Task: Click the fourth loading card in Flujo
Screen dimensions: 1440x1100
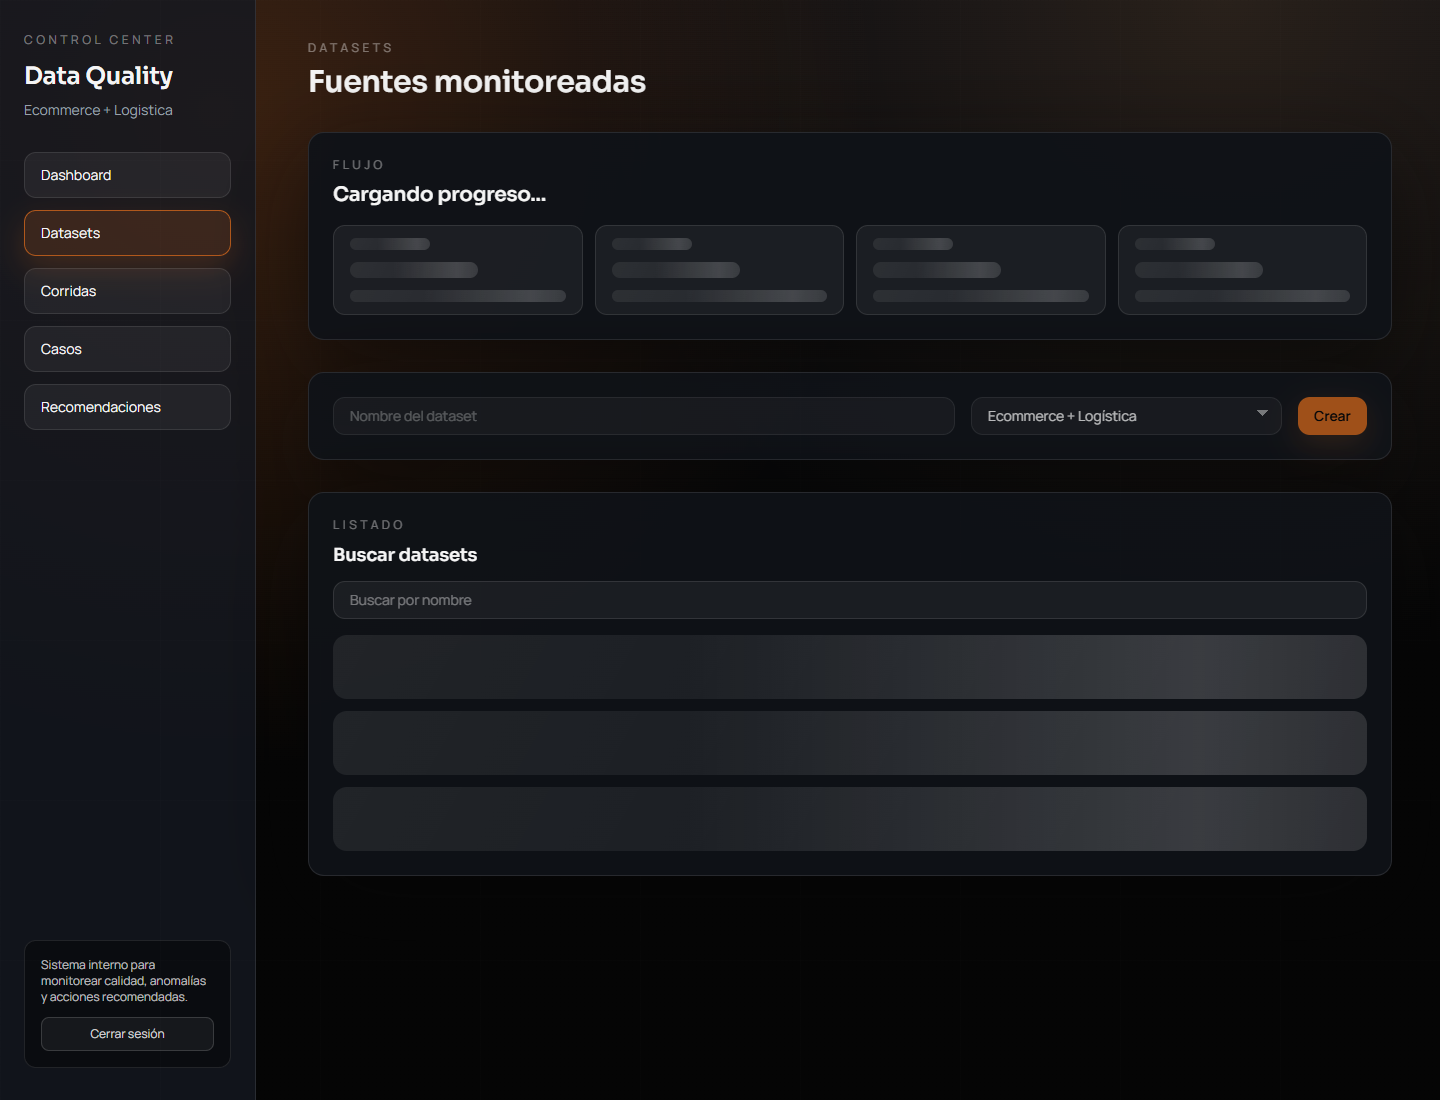Action: pyautogui.click(x=1242, y=270)
